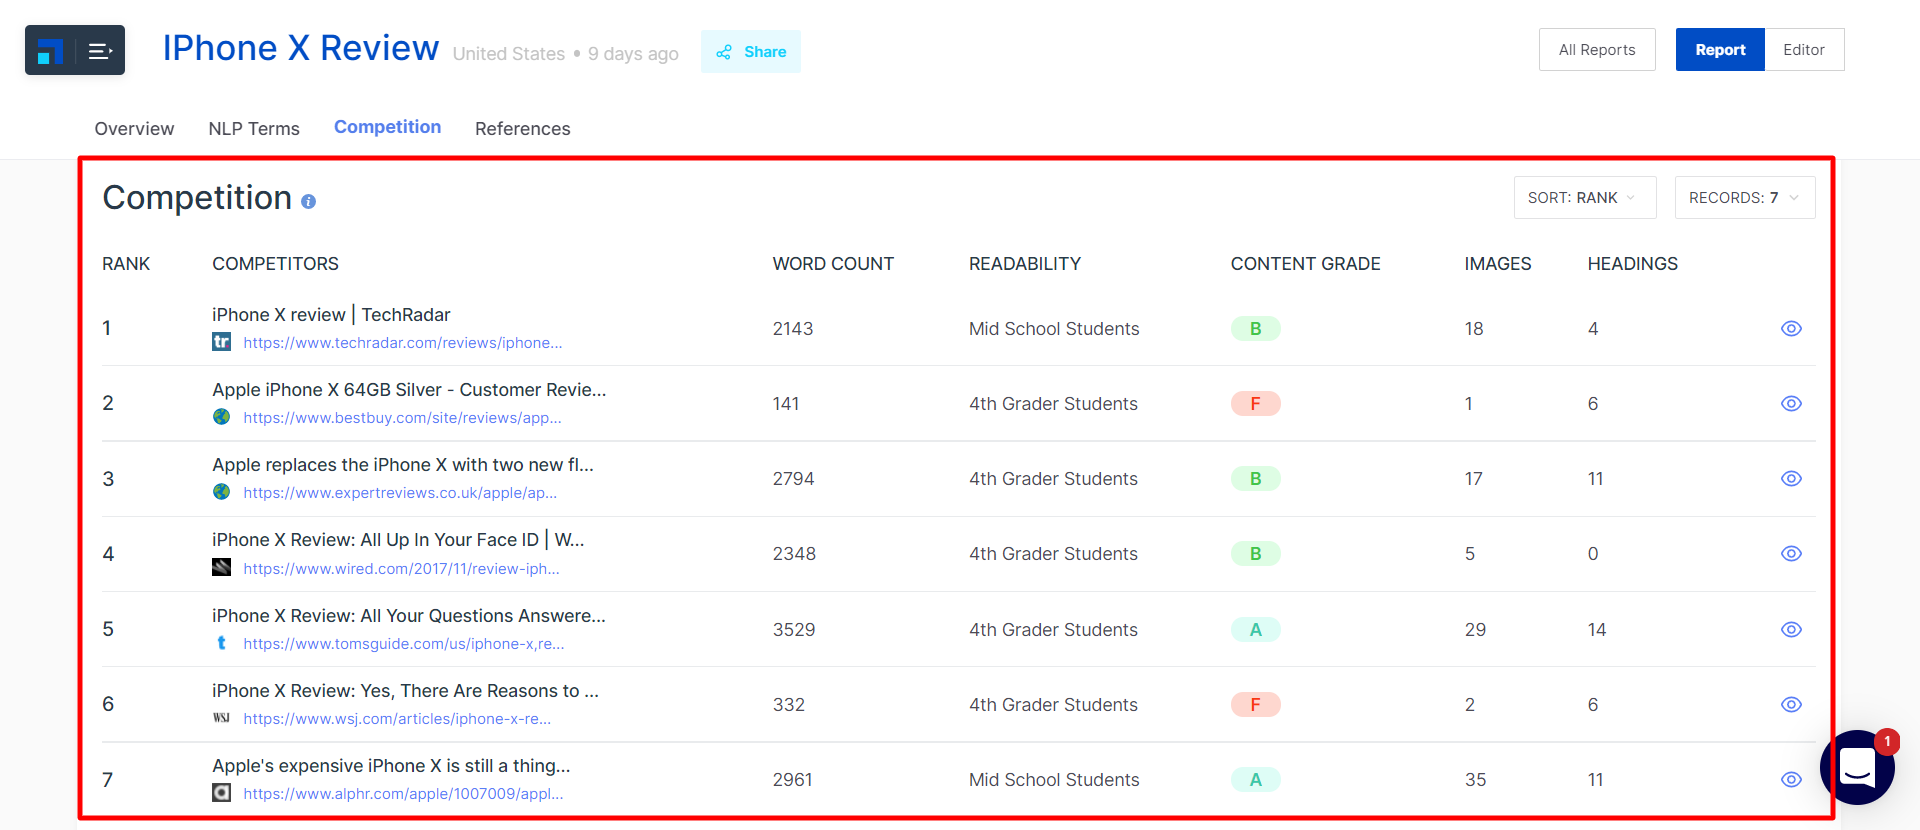Click the F grade badge for WSJ row
The image size is (1920, 830).
tap(1255, 705)
